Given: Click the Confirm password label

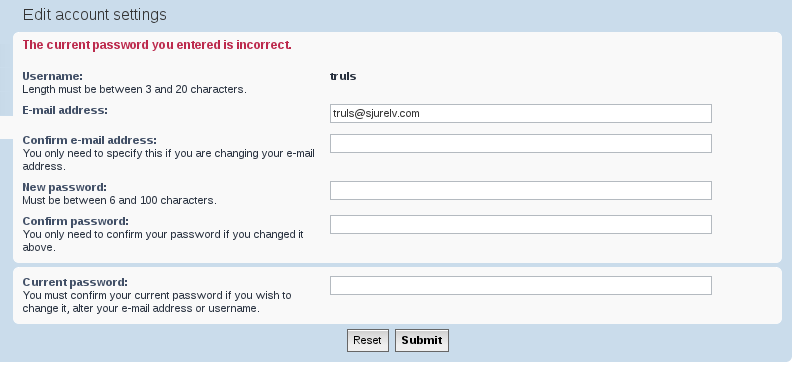Looking at the screenshot, I should 76,221.
